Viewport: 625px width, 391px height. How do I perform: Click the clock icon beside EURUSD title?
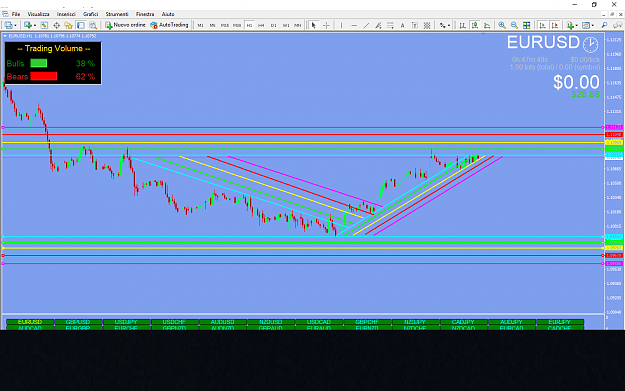(590, 44)
